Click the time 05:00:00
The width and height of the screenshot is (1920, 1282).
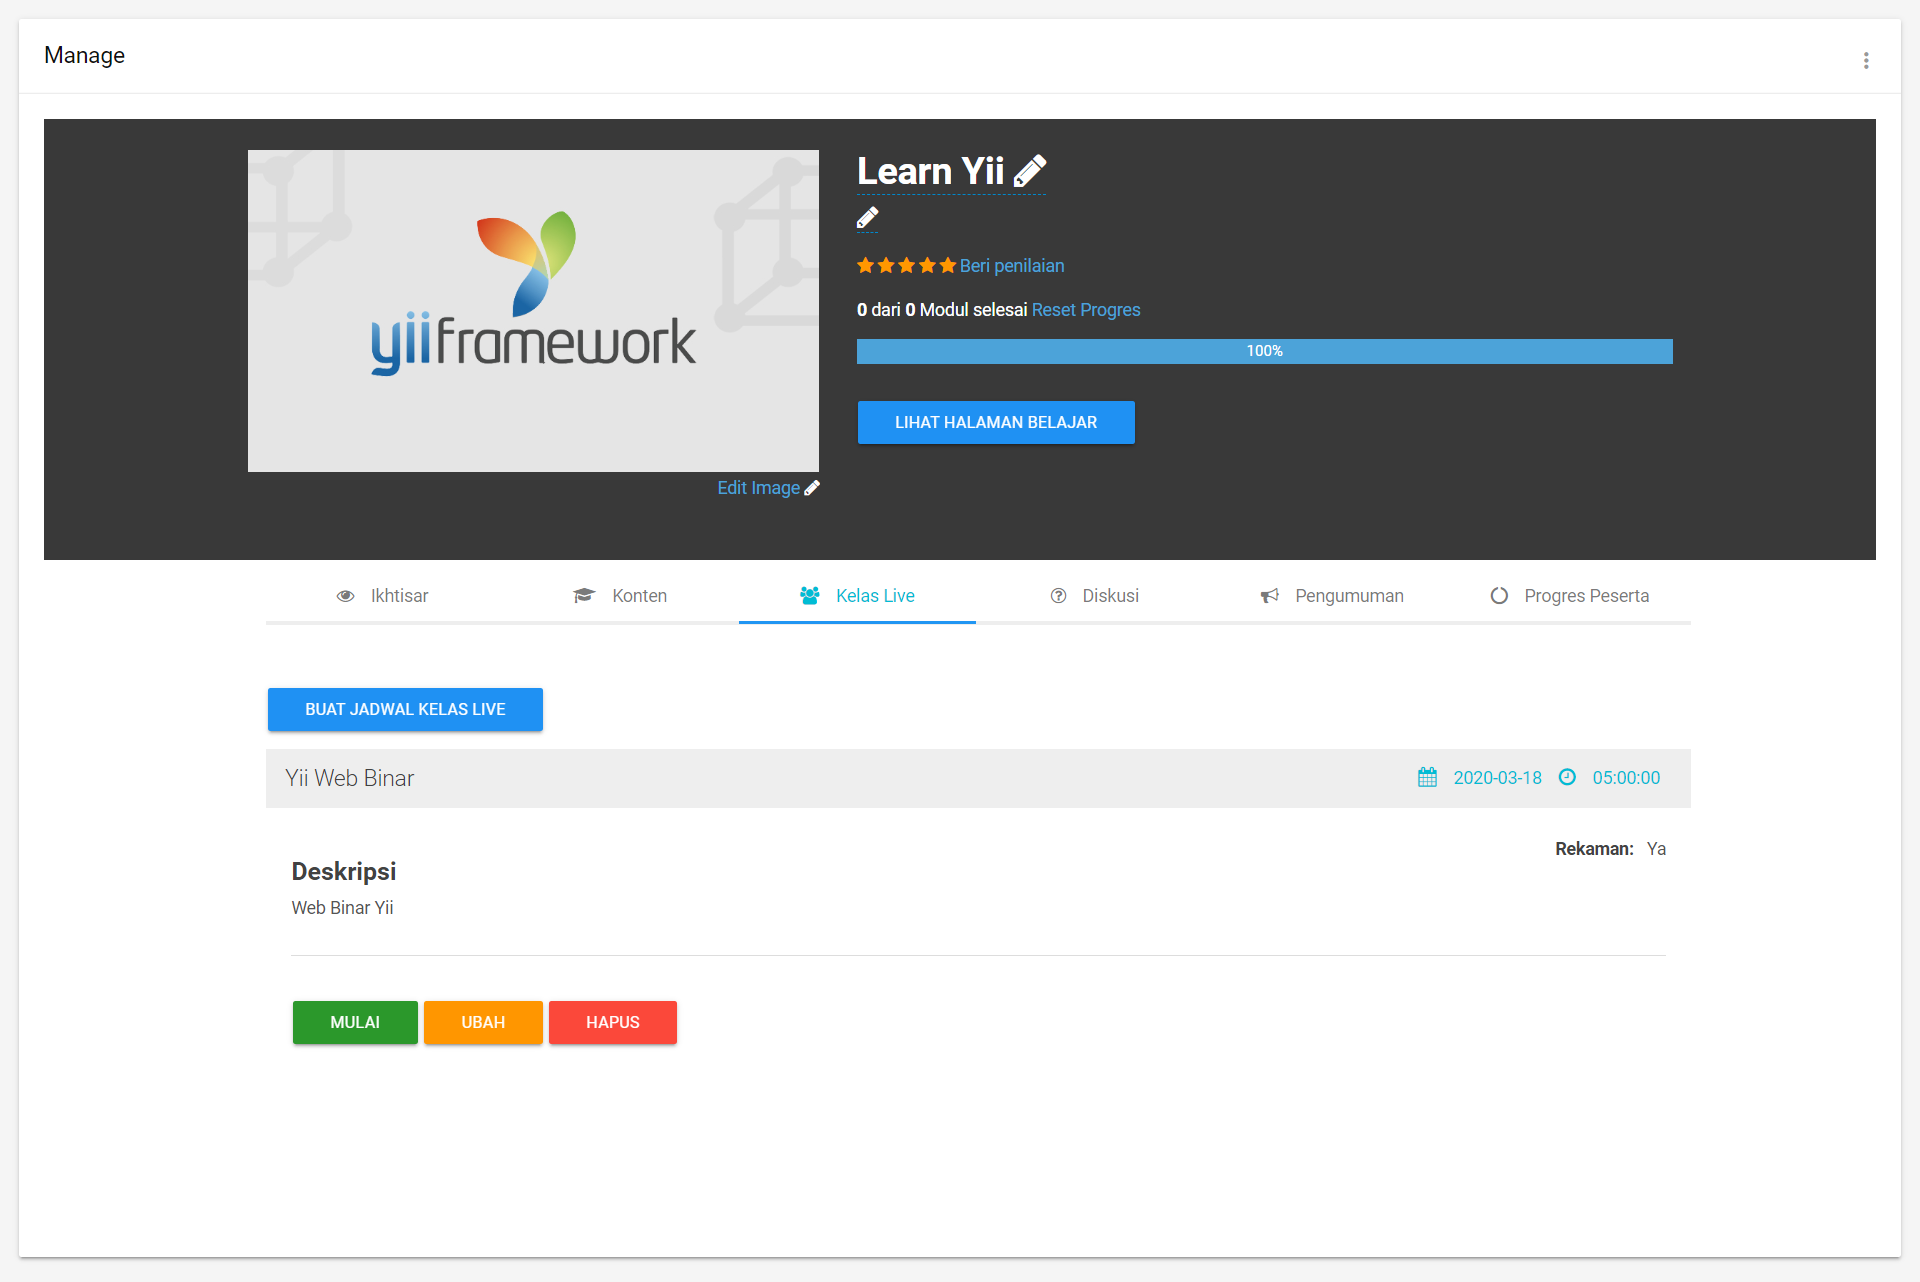1626,778
